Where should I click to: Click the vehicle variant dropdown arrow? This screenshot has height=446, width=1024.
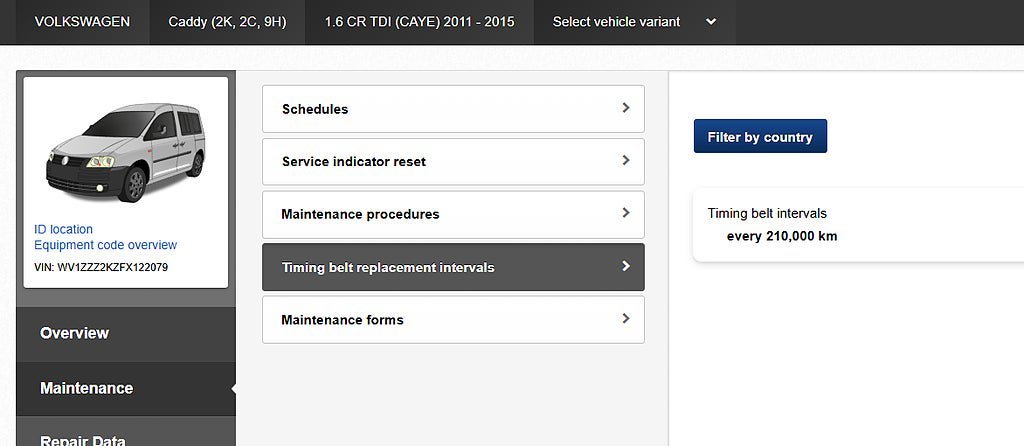(x=711, y=22)
